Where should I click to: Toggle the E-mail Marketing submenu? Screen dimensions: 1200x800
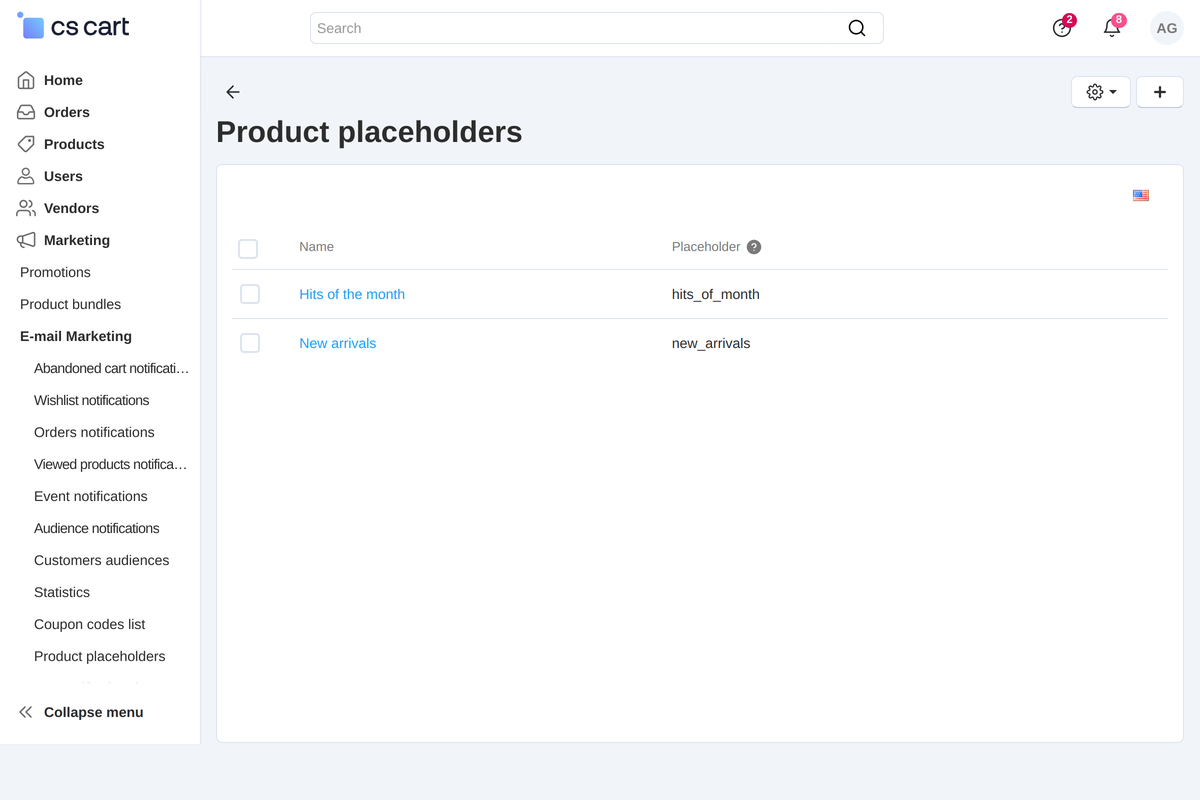pos(76,336)
